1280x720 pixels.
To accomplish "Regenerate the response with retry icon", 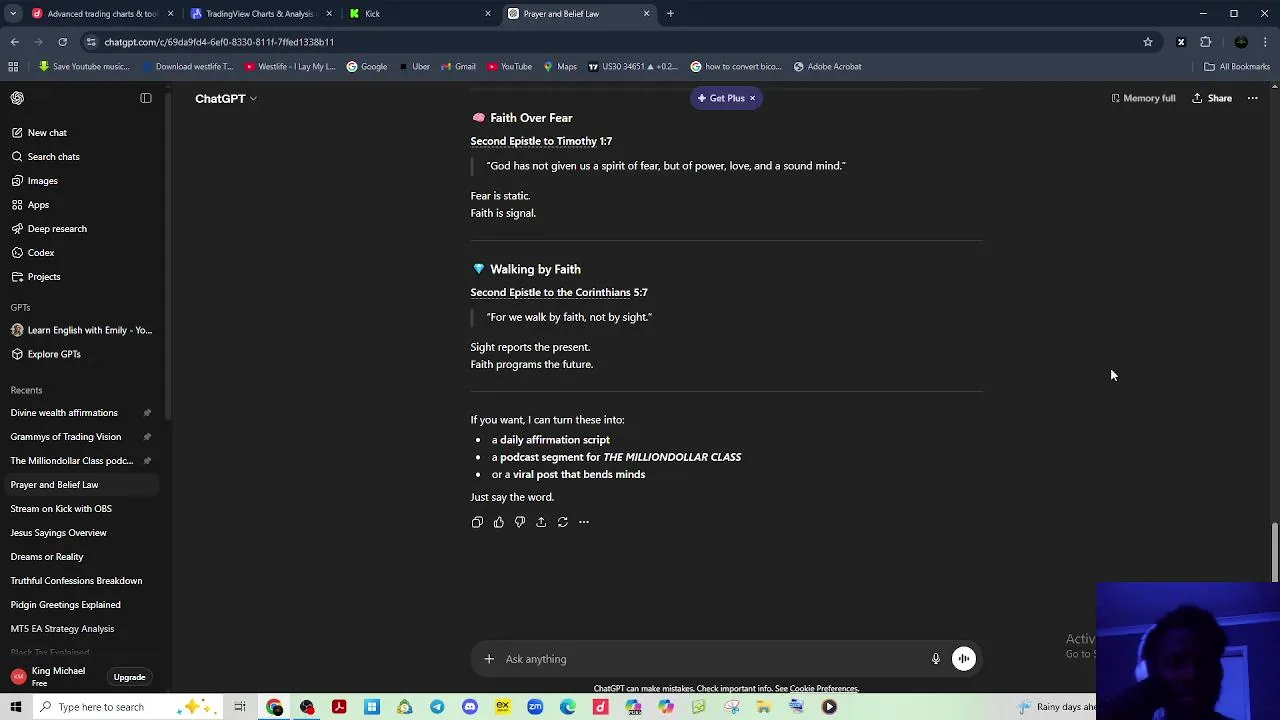I will pos(562,522).
